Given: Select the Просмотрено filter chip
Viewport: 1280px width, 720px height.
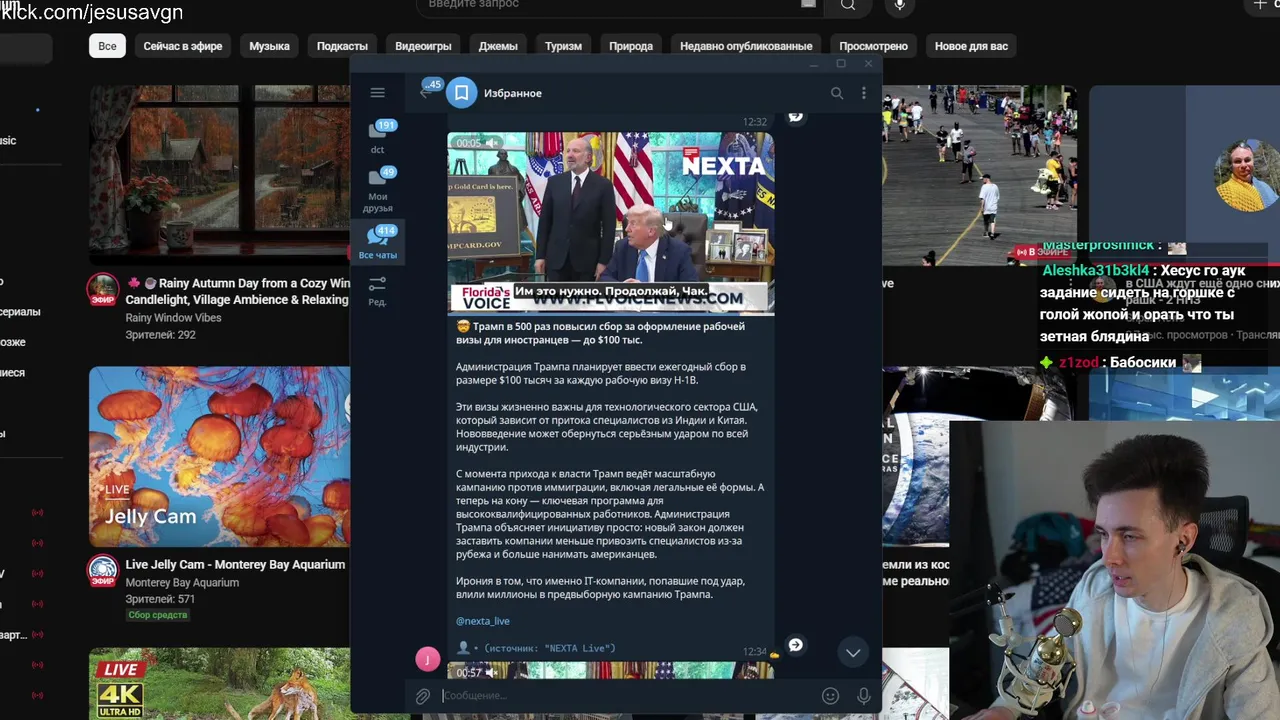Looking at the screenshot, I should pos(873,46).
